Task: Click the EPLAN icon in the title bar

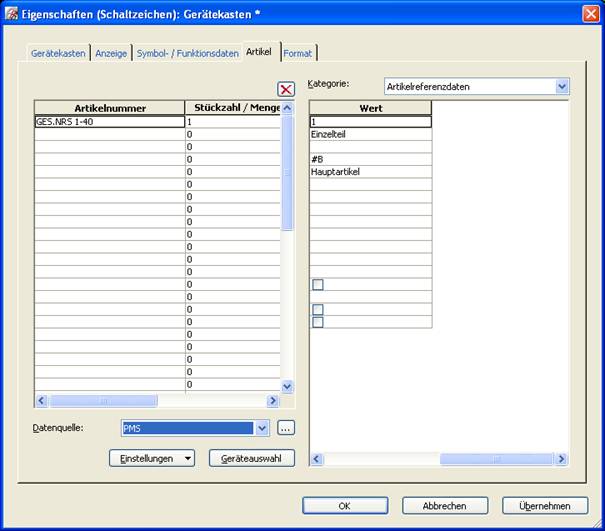Action: pyautogui.click(x=11, y=11)
